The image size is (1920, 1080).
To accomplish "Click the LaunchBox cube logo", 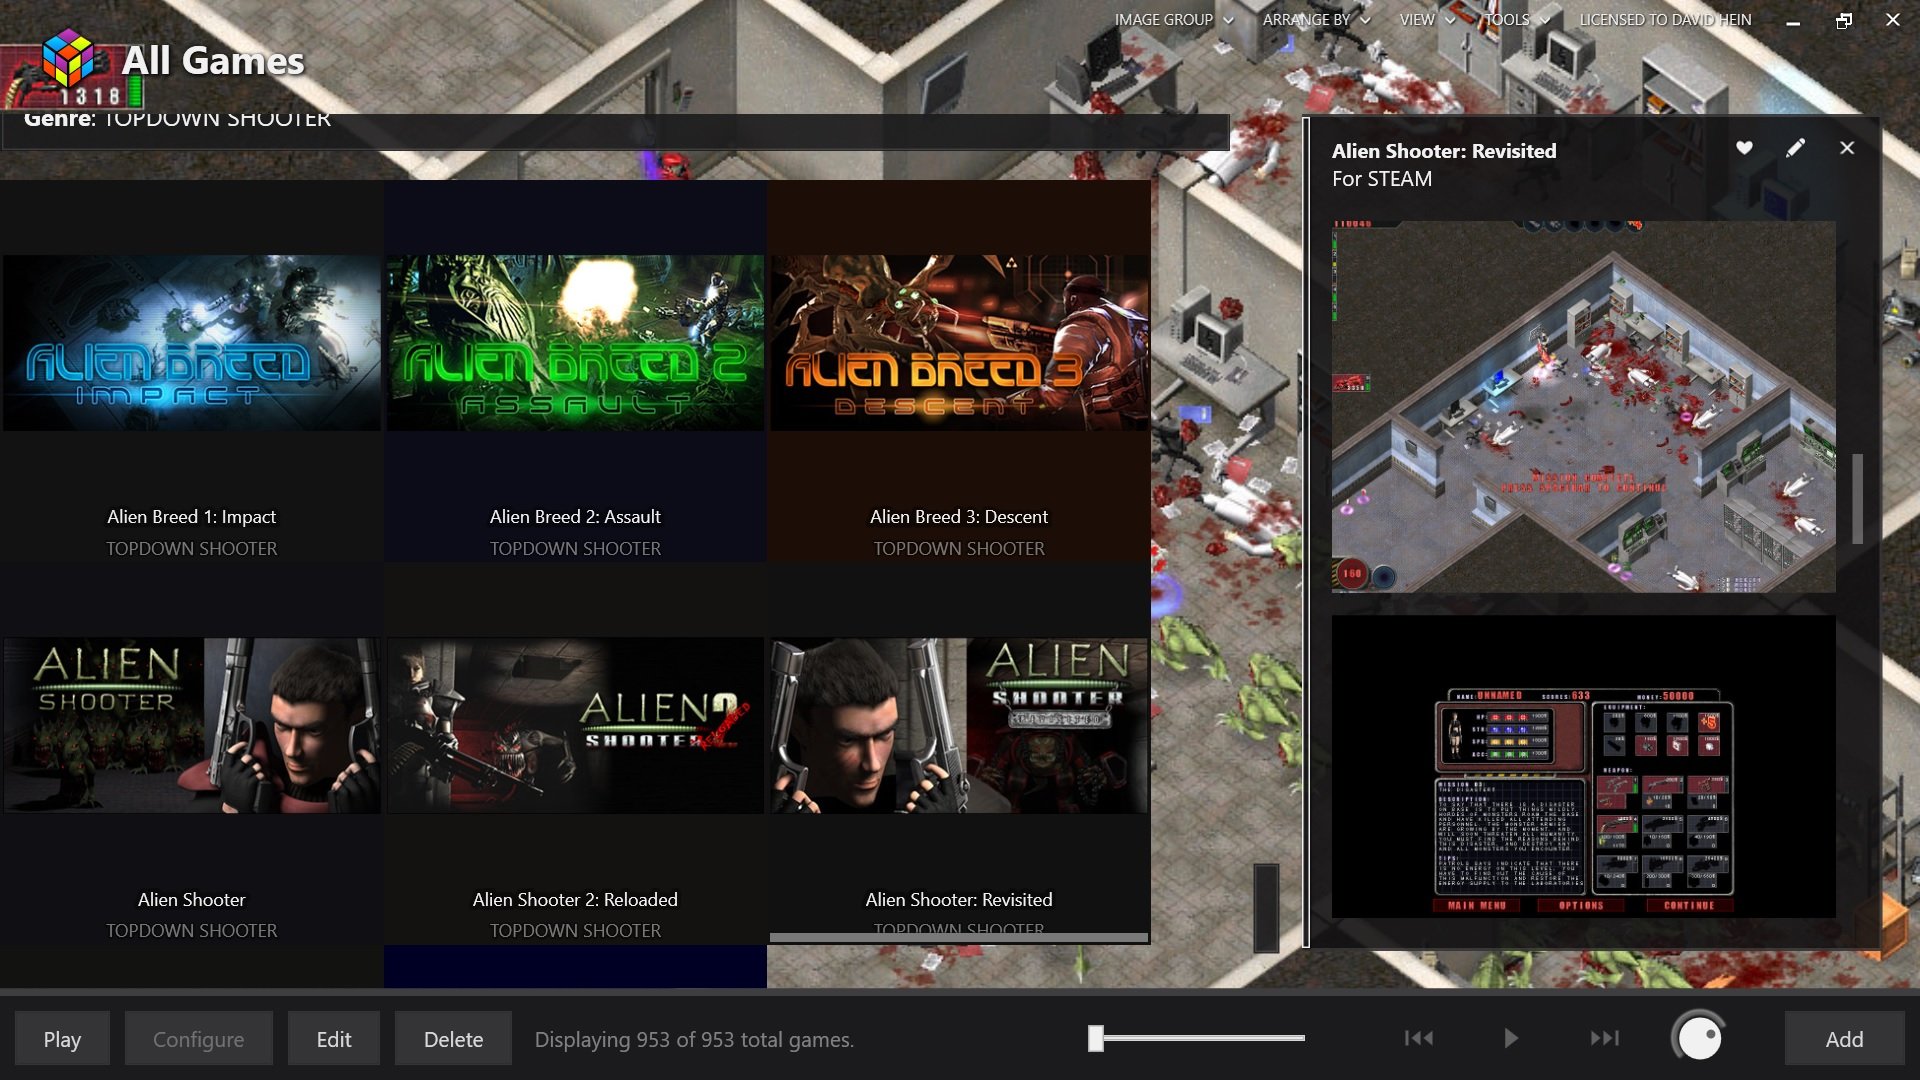I will (x=68, y=59).
